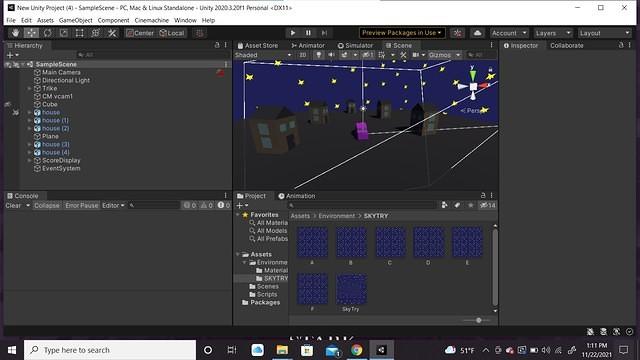Select the Rect Transform tool
The width and height of the screenshot is (640, 360).
(80, 33)
